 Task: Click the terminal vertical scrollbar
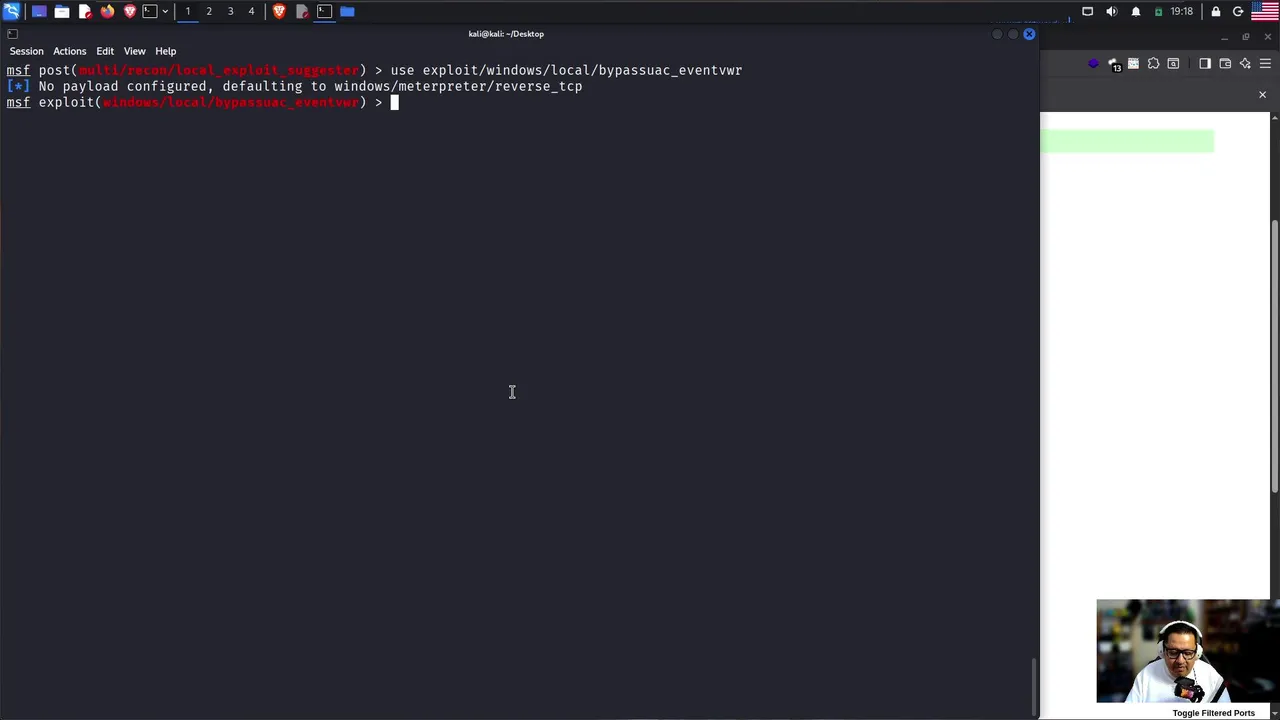[1035, 687]
